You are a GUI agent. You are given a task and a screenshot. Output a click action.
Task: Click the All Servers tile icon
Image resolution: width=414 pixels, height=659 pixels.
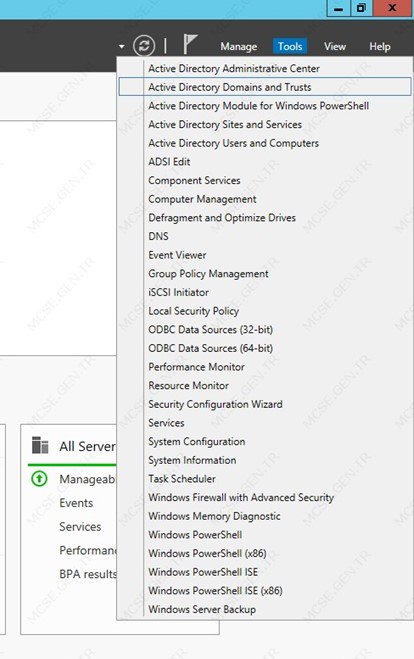point(40,445)
